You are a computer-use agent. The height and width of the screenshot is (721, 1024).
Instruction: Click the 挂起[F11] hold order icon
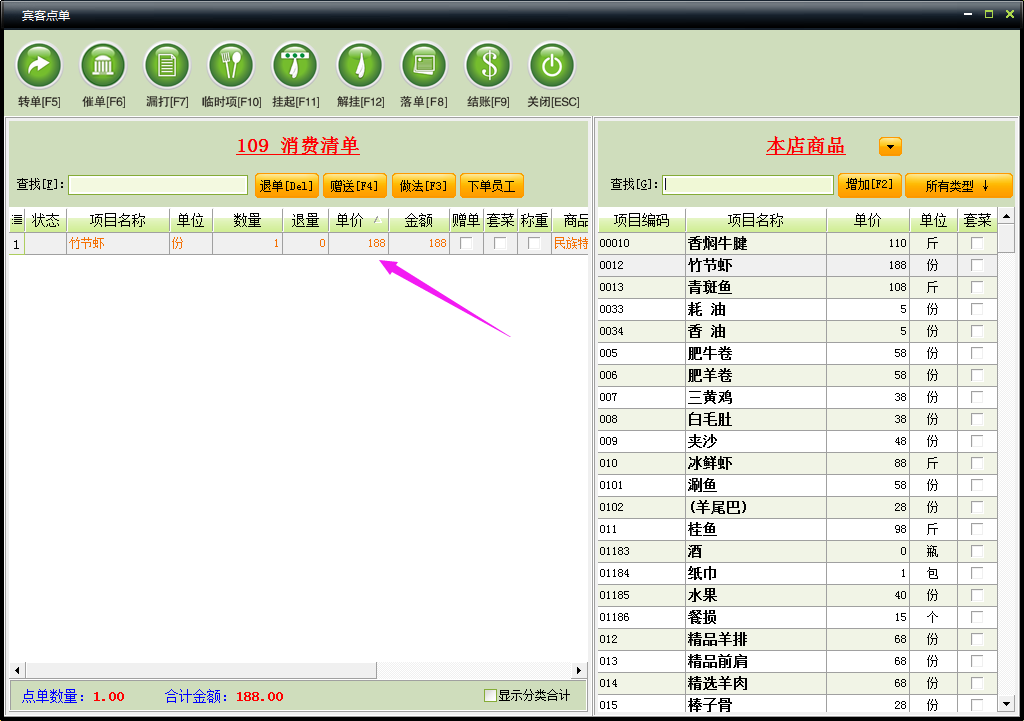(295, 65)
